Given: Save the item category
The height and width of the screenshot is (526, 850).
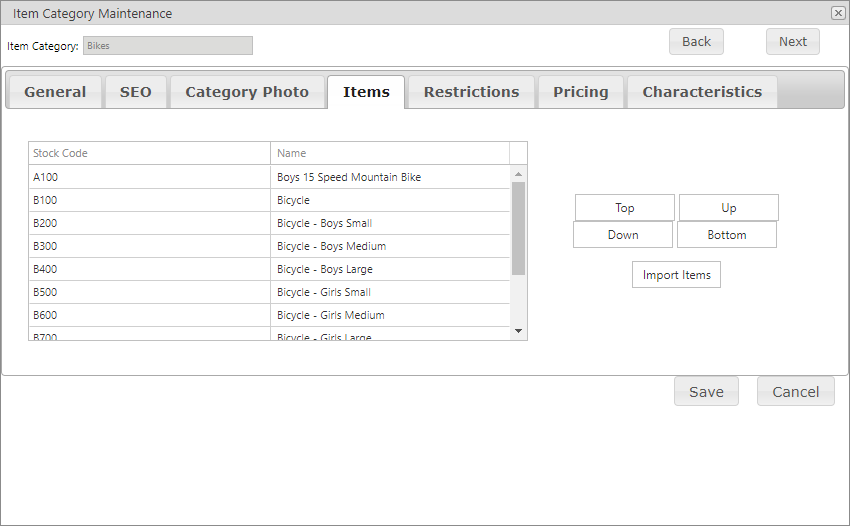Looking at the screenshot, I should [x=706, y=392].
